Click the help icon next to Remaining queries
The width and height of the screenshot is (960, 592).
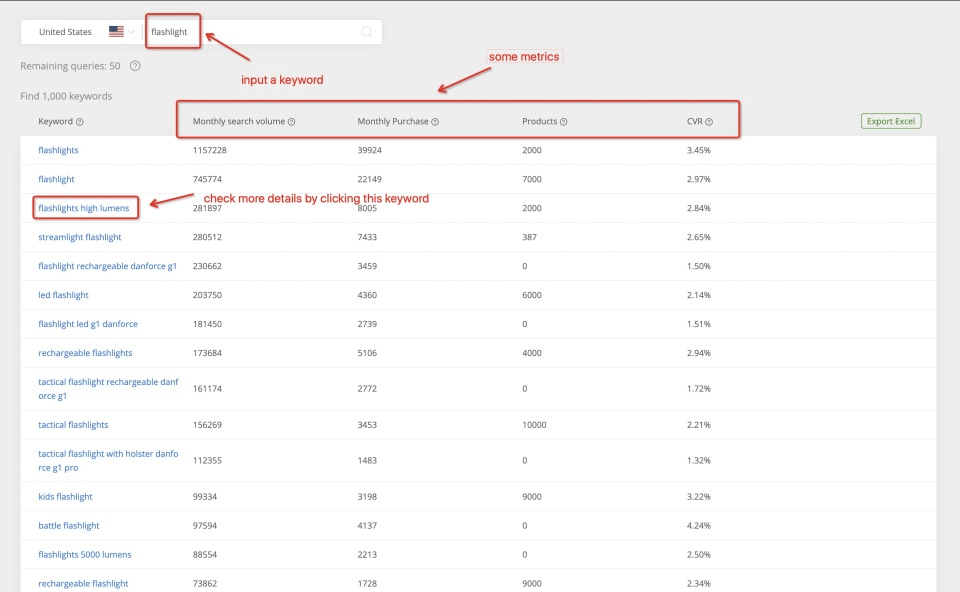click(135, 66)
